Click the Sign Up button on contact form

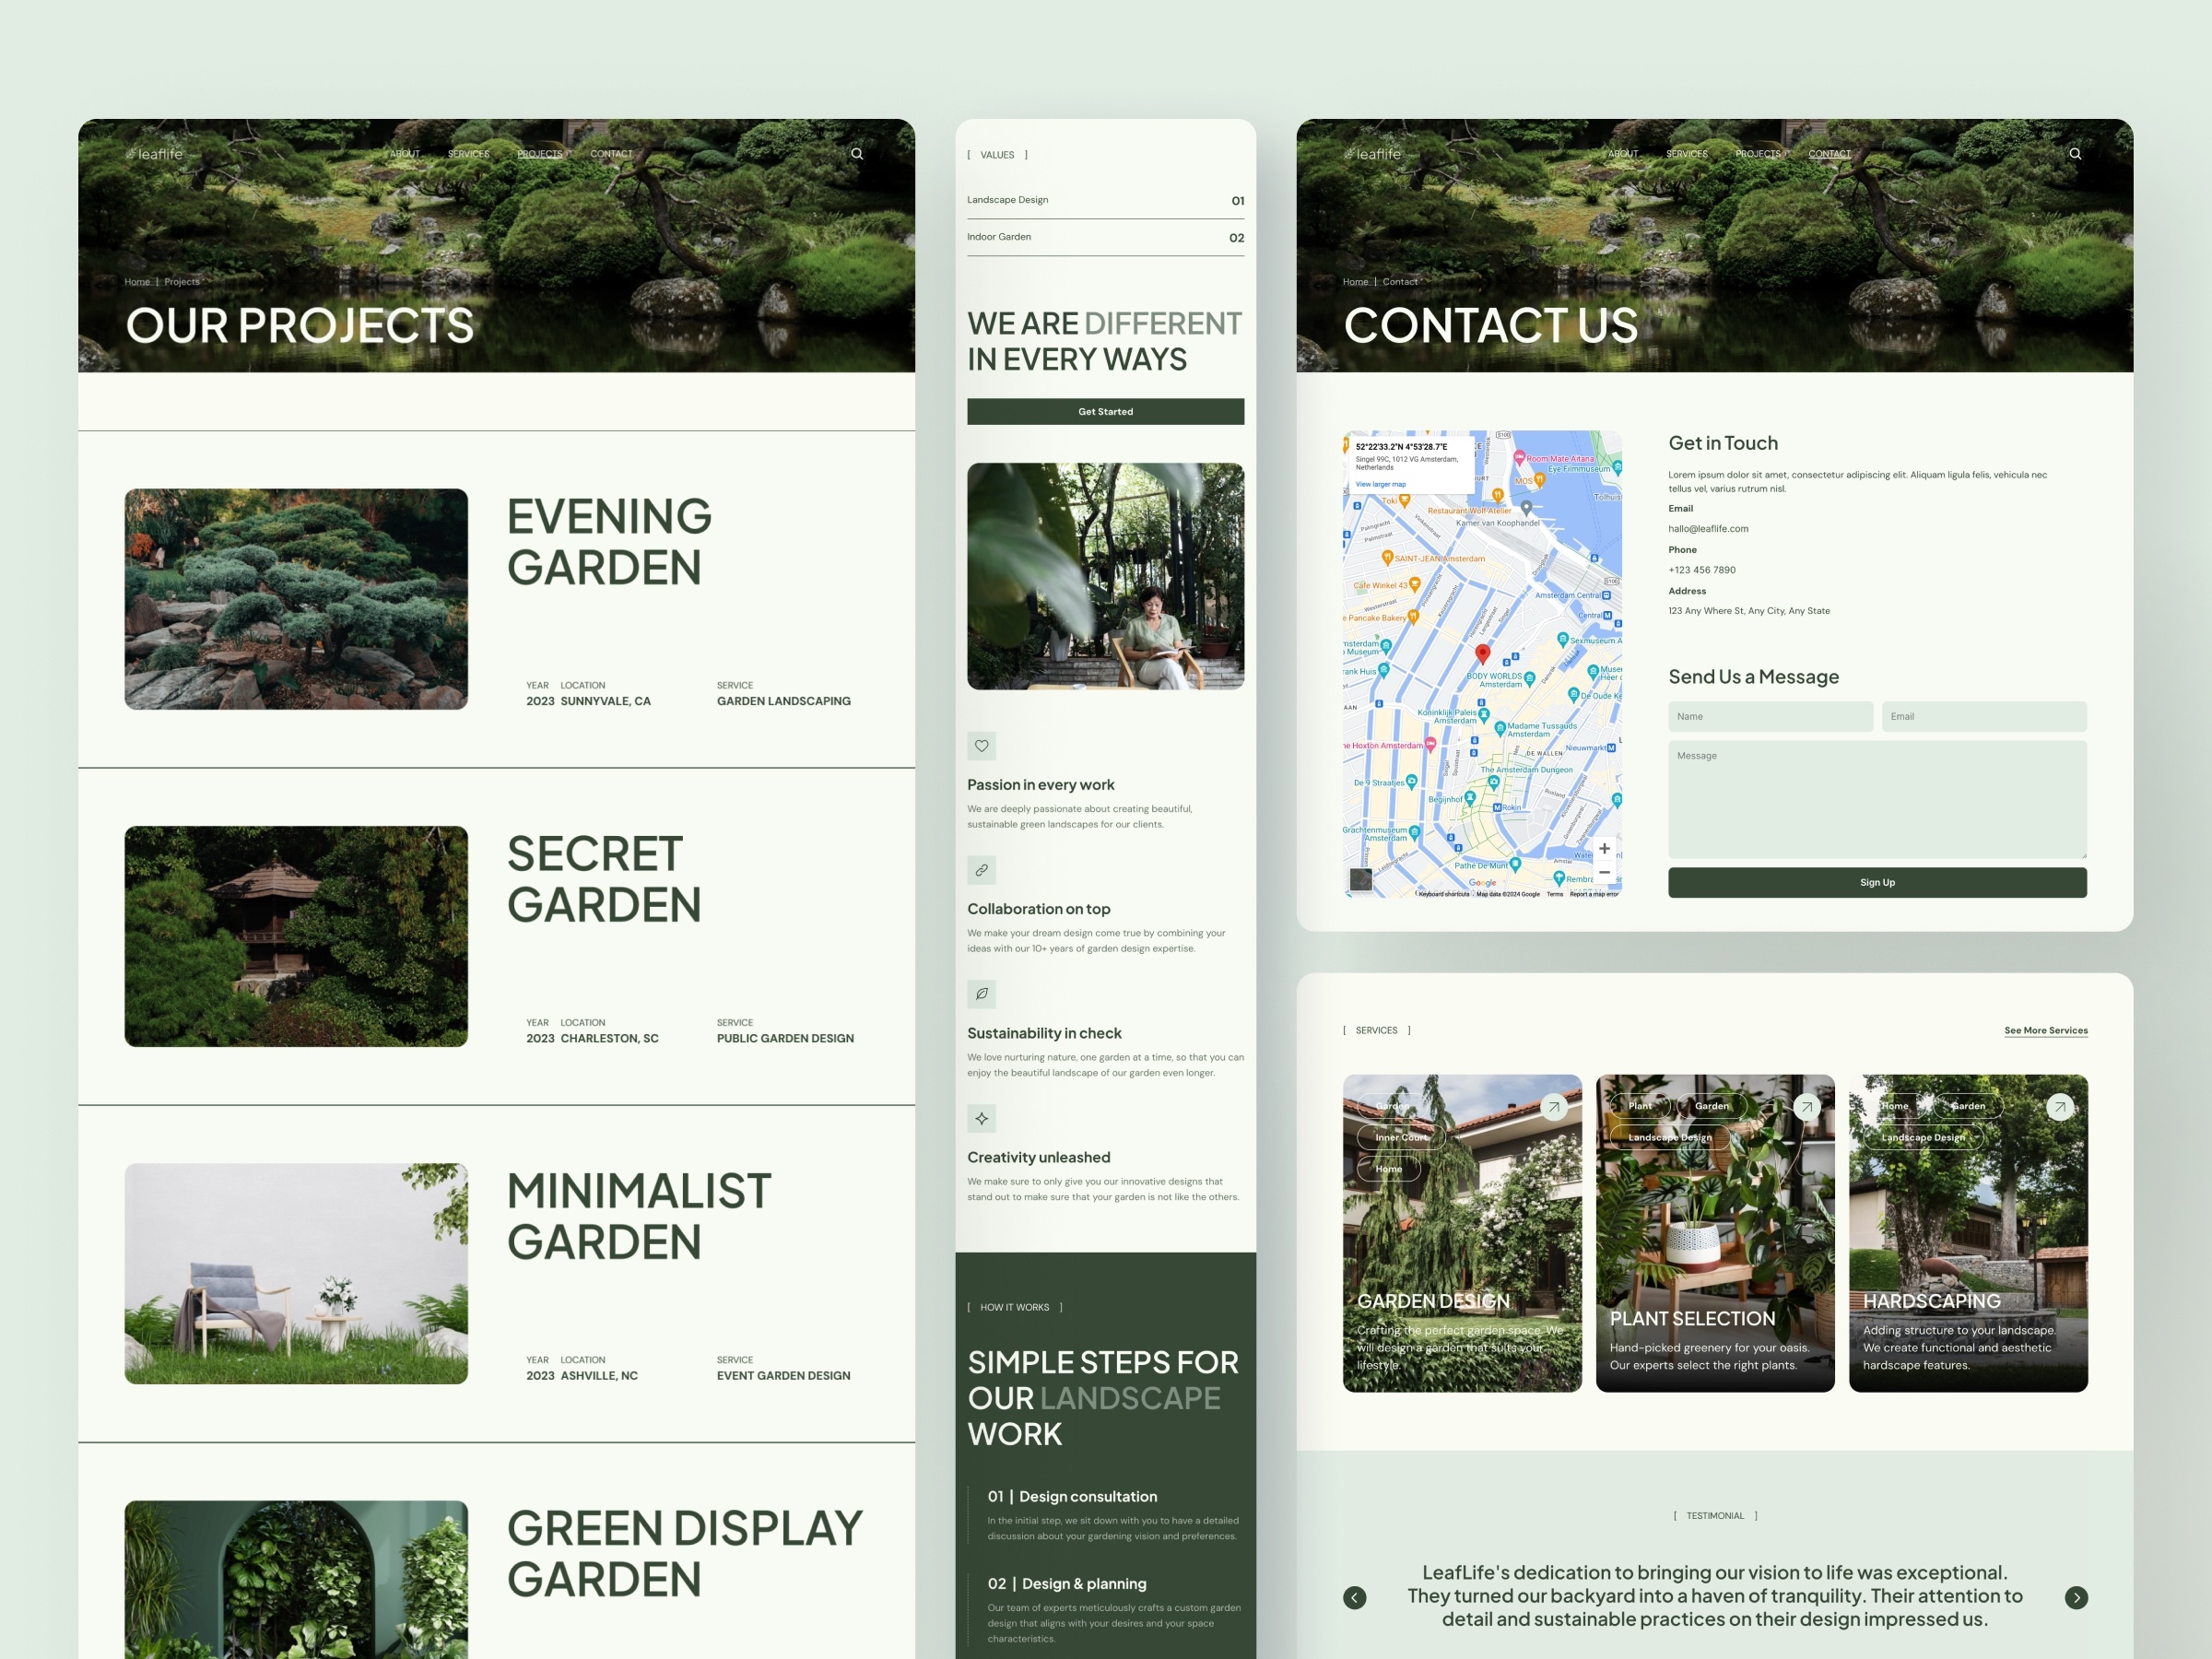(1877, 882)
